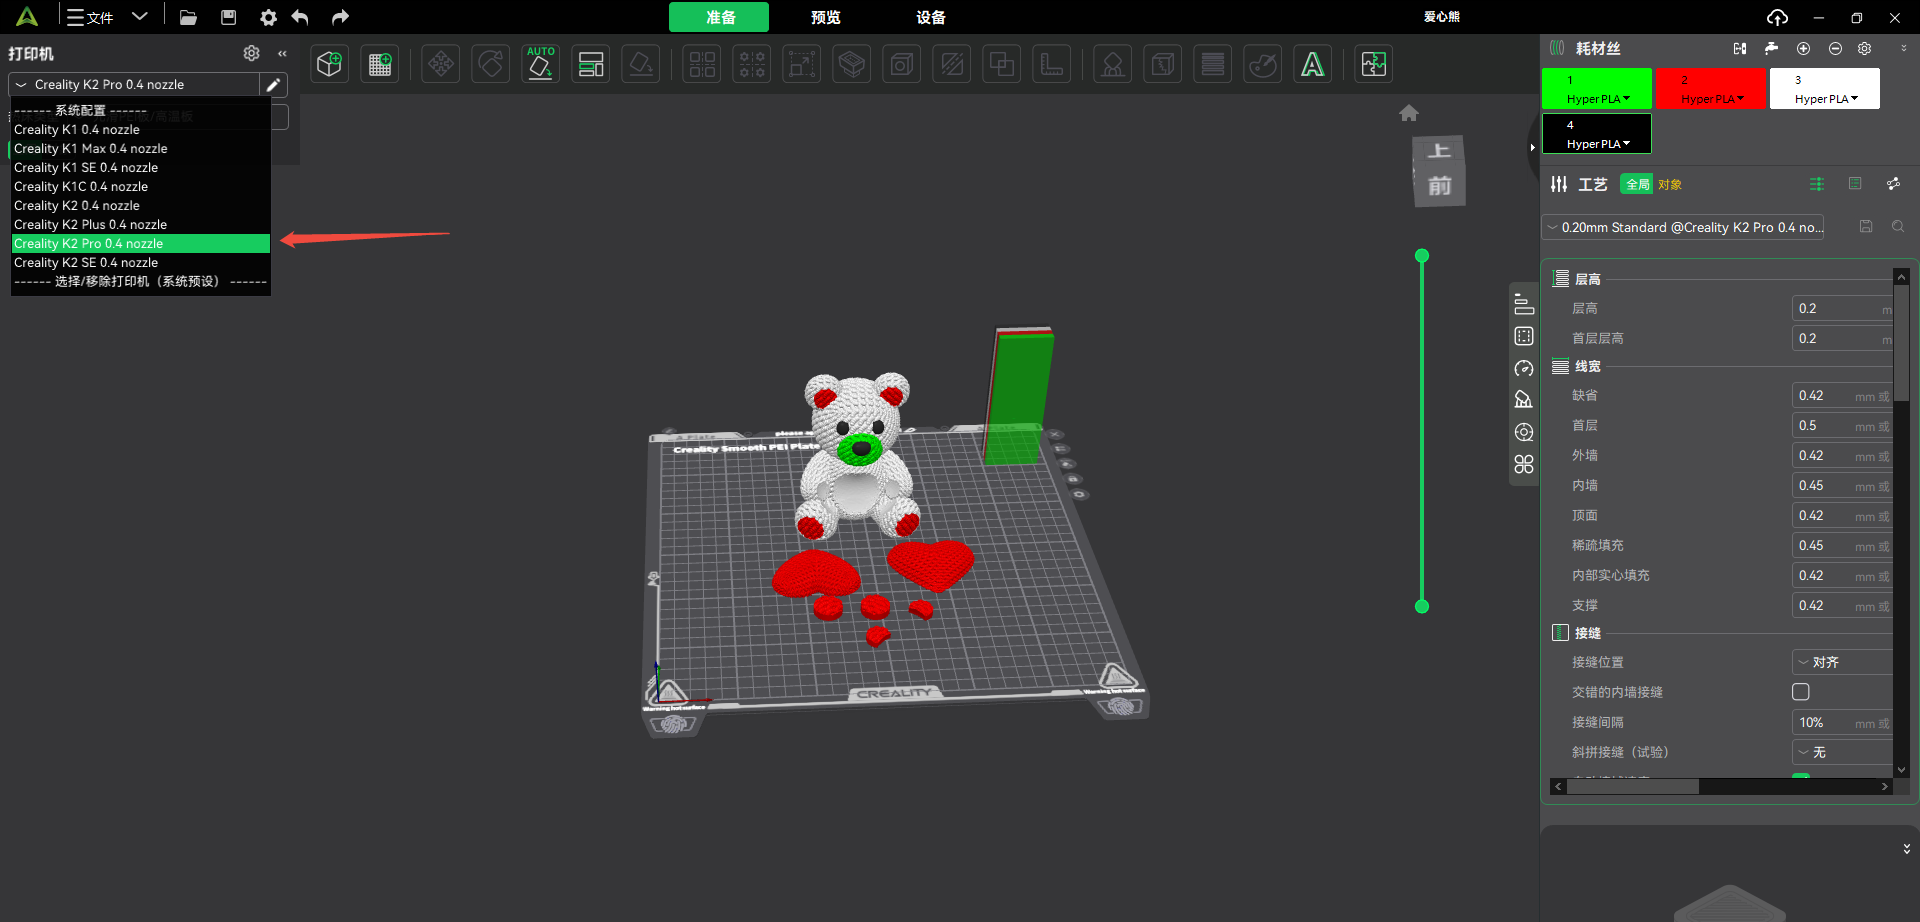Image resolution: width=1920 pixels, height=922 pixels.
Task: Open the Assembly view puzzle icon
Action: pyautogui.click(x=1374, y=64)
